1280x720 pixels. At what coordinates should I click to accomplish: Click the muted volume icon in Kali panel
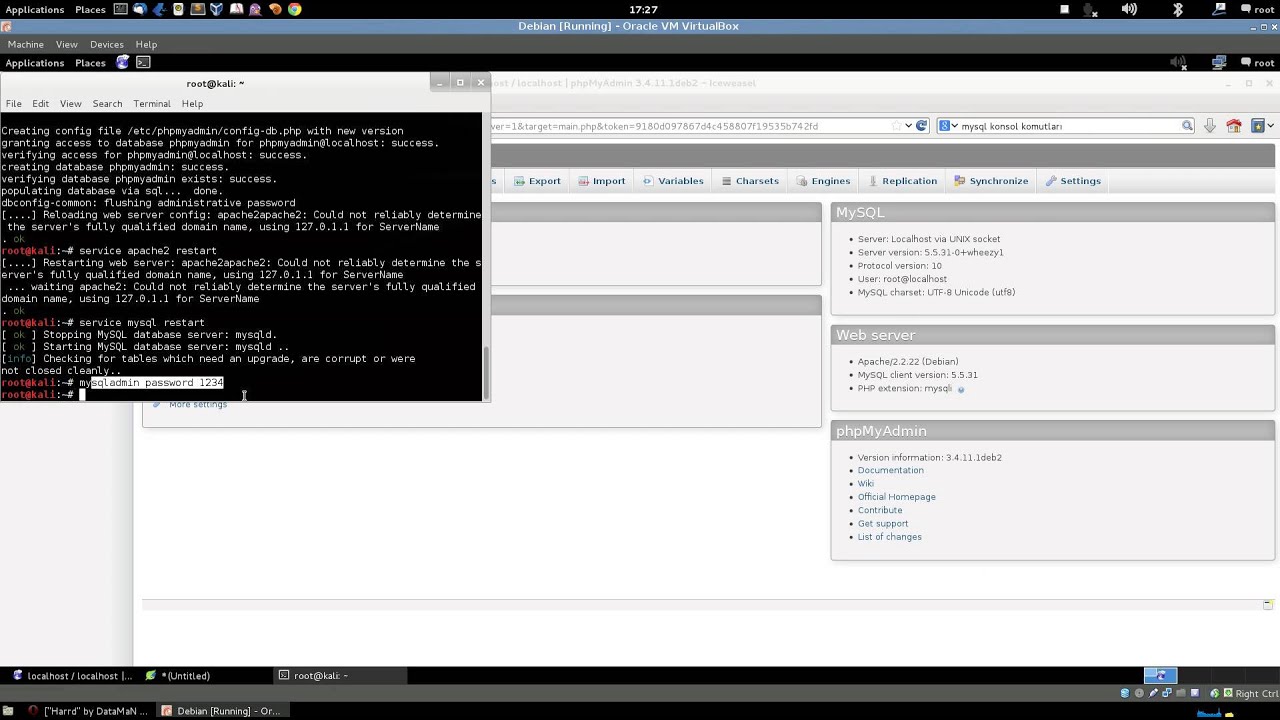(1179, 63)
